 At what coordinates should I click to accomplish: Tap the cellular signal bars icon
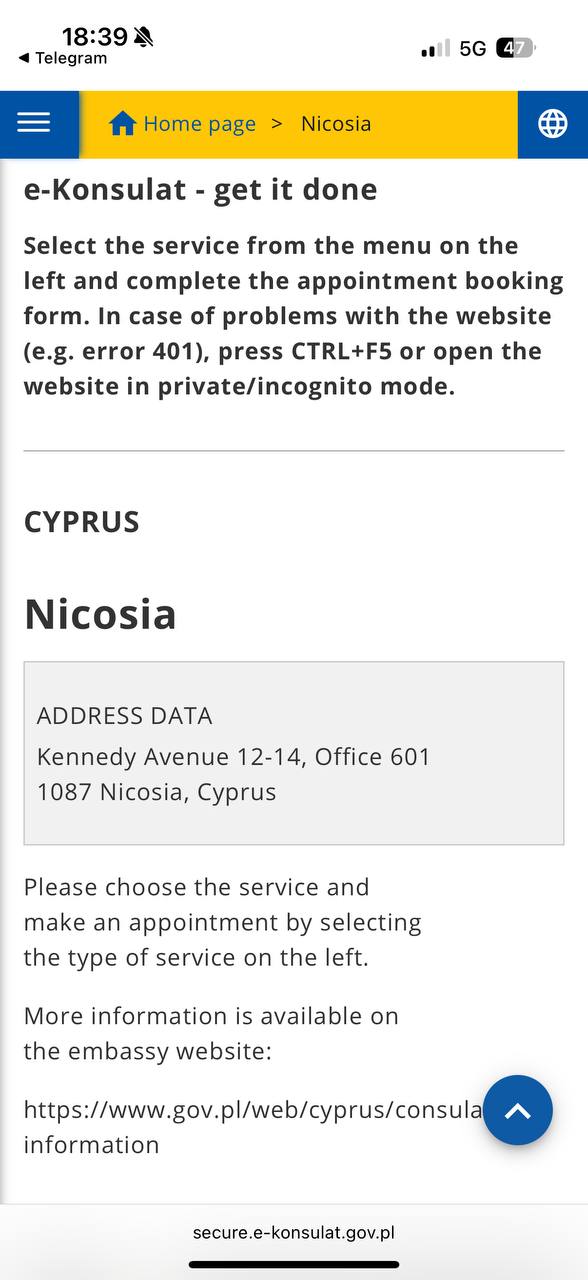(436, 48)
